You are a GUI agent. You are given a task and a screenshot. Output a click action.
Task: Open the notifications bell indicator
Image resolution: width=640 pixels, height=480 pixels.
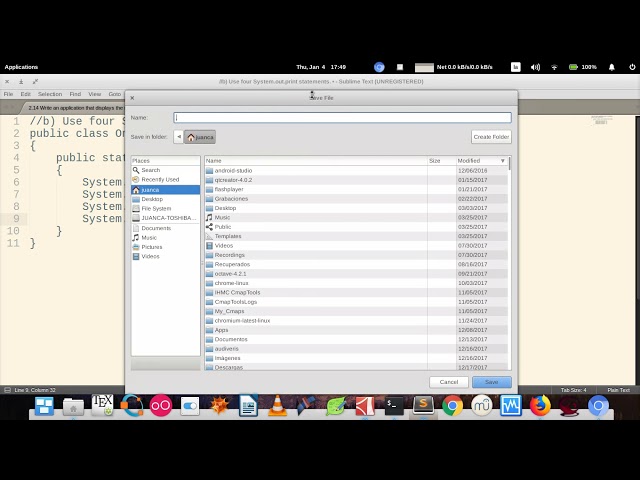611,67
